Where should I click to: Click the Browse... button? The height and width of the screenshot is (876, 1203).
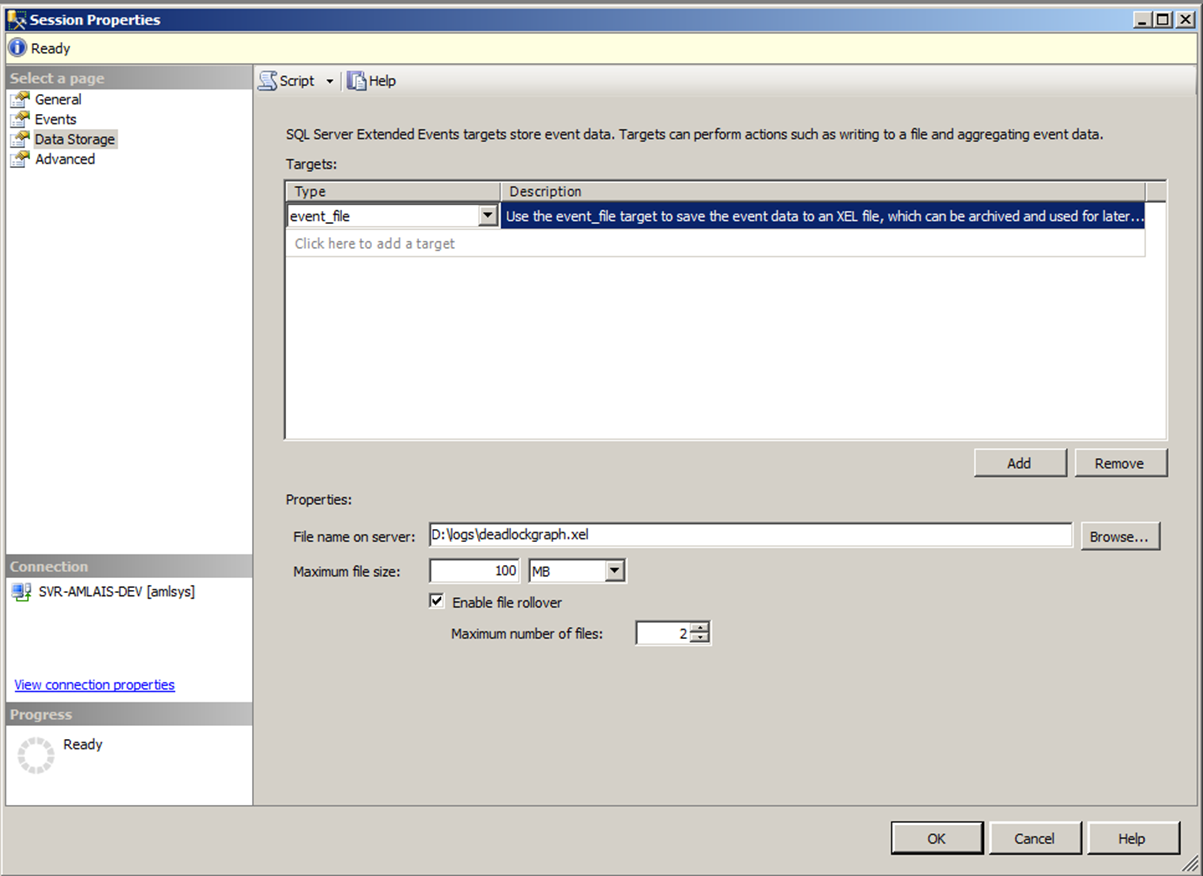[1120, 536]
